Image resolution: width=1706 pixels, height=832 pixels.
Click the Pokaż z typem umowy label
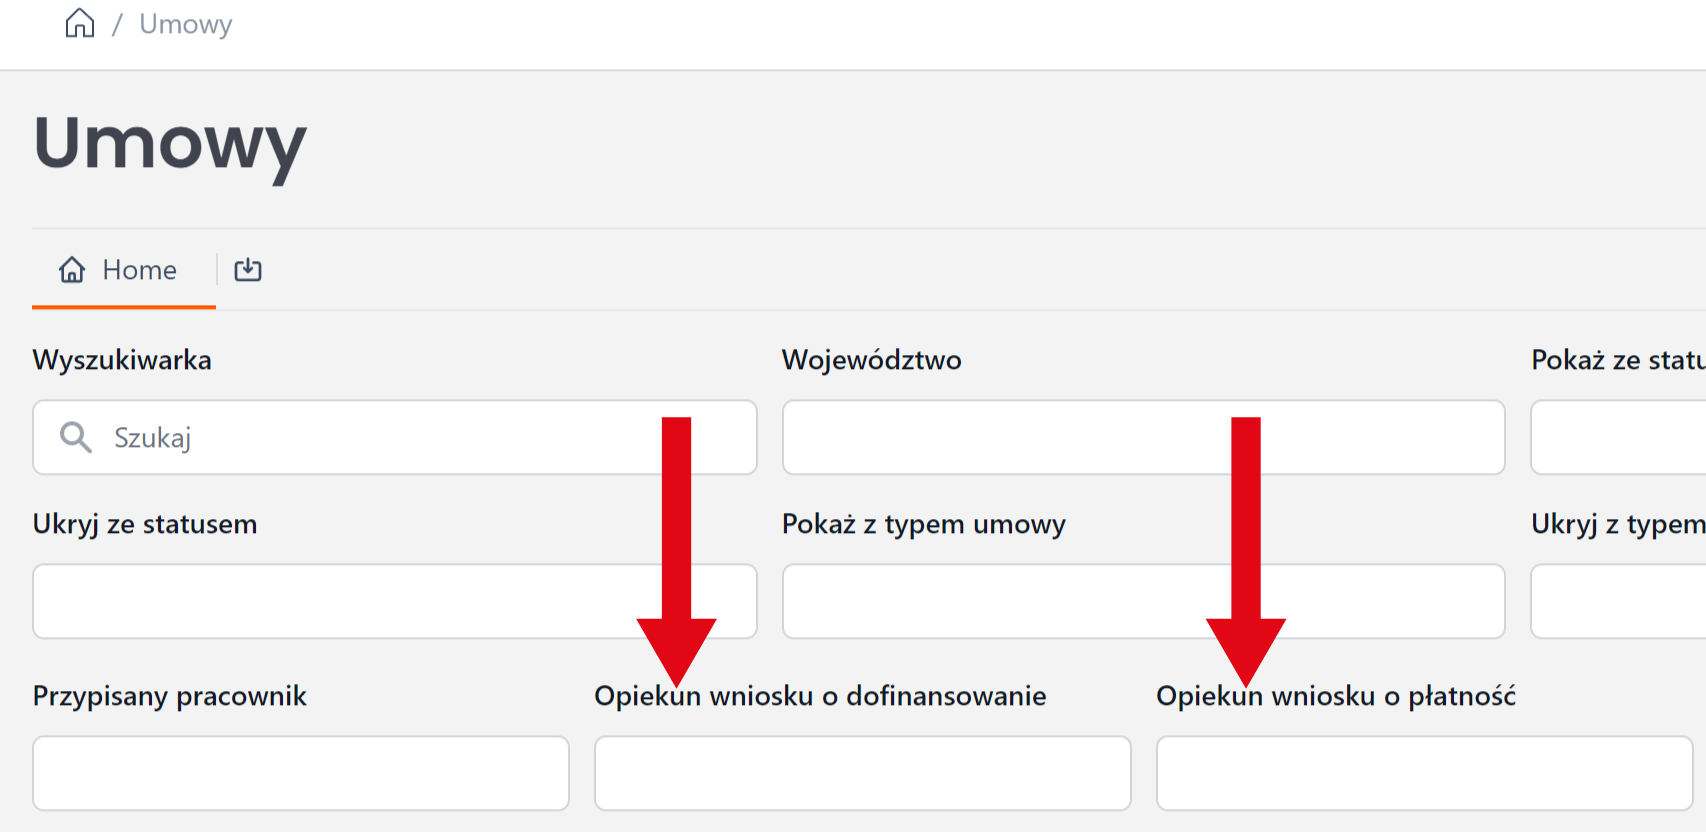(923, 524)
